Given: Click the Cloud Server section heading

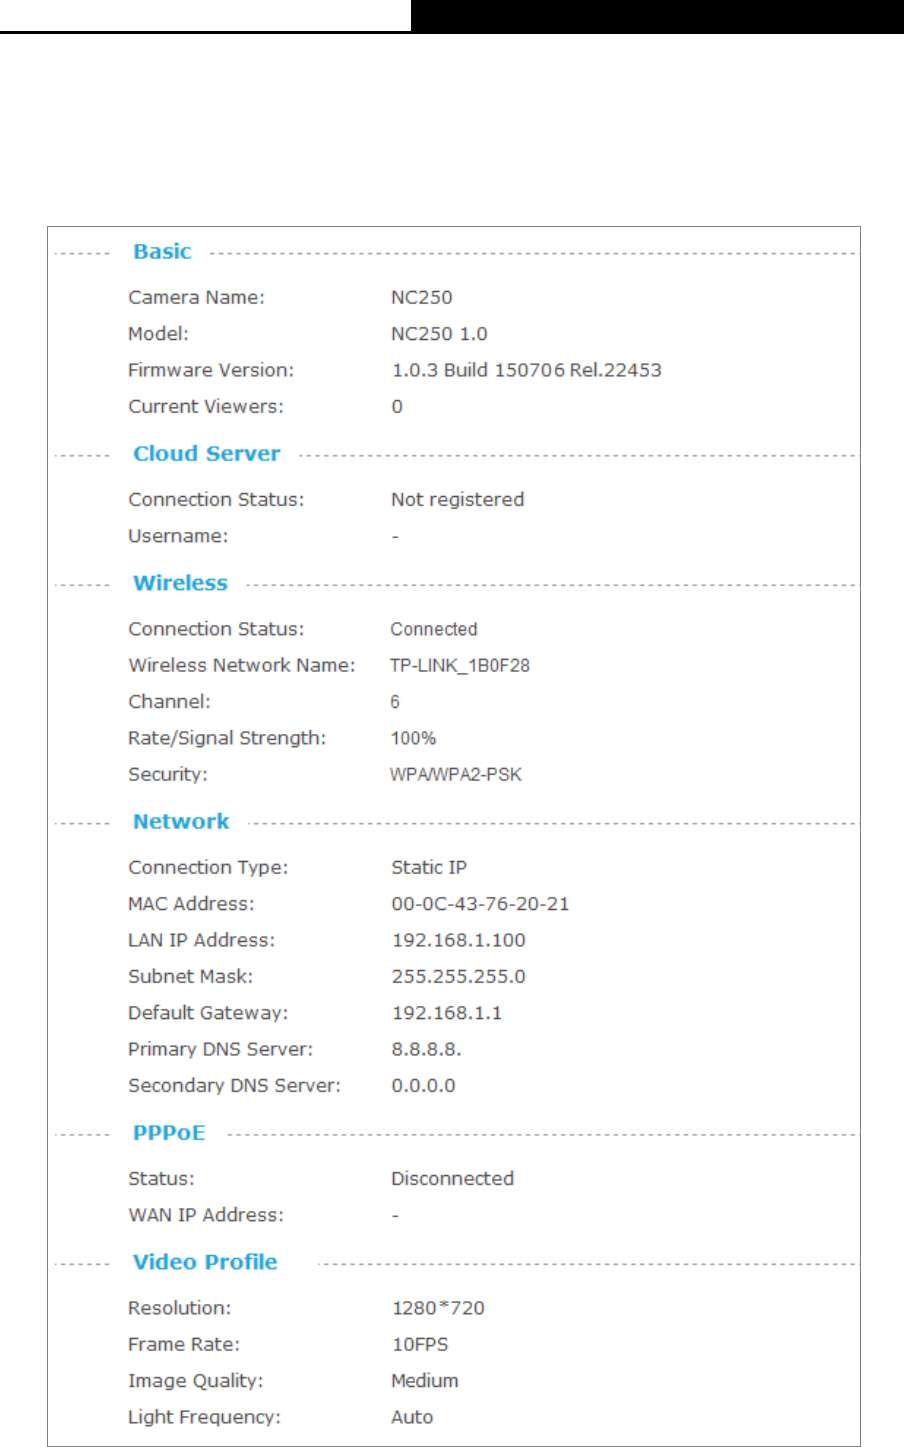Looking at the screenshot, I should [207, 454].
